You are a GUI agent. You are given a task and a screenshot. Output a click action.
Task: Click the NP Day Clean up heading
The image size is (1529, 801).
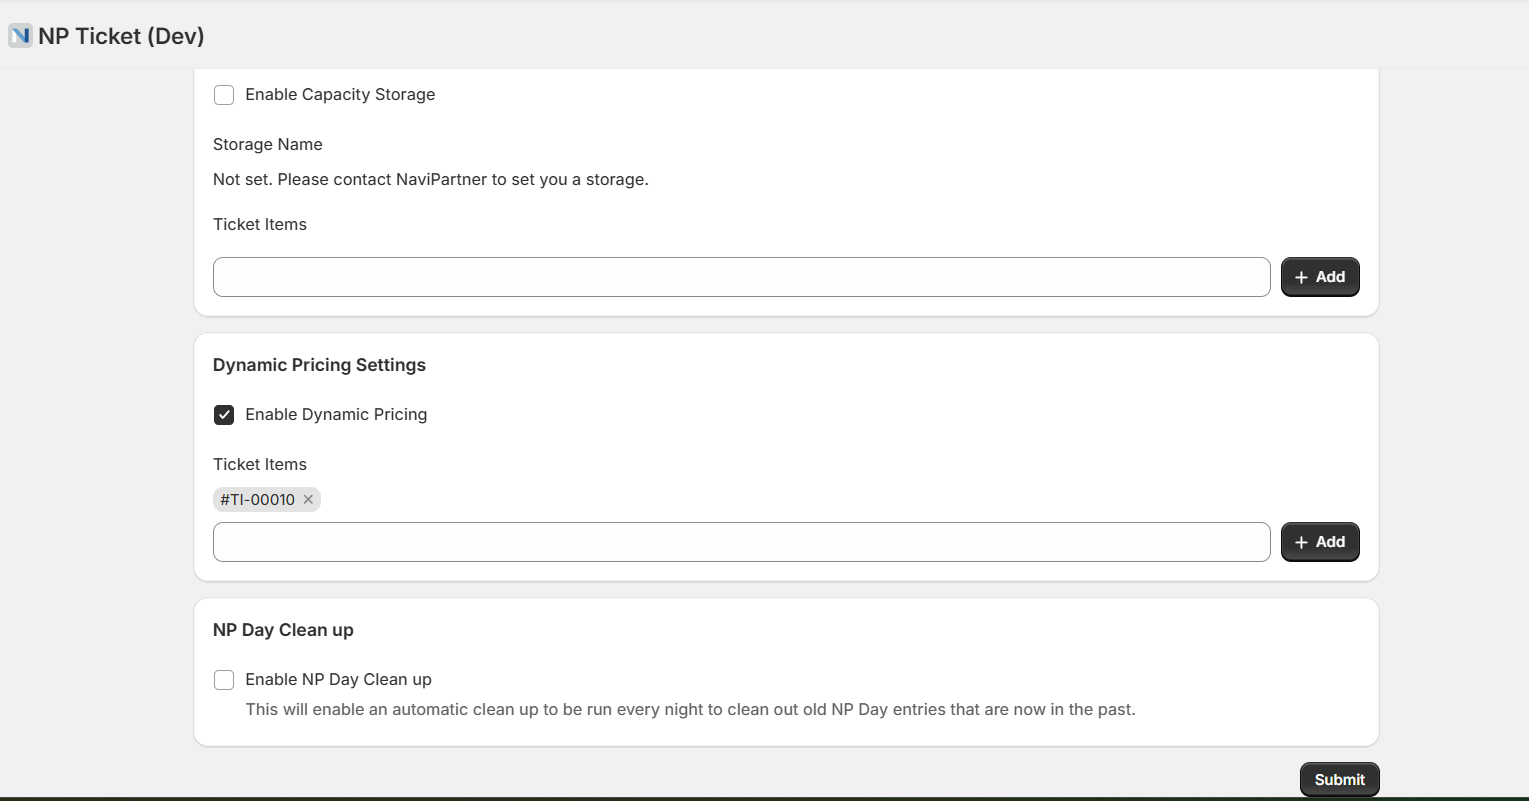coord(283,630)
